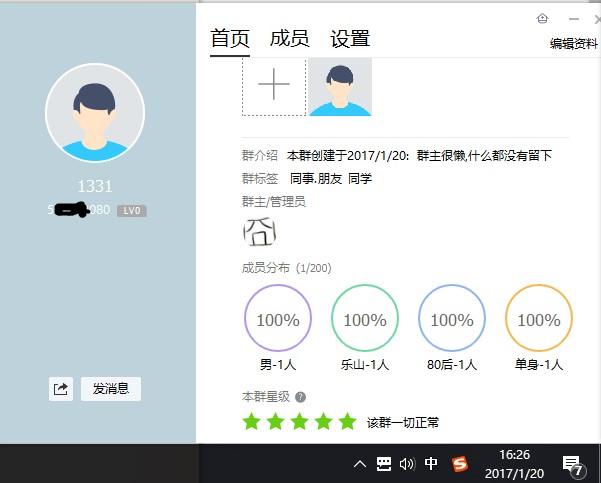
Task: Show hidden tray icons with taskbar chevron
Action: pos(360,464)
